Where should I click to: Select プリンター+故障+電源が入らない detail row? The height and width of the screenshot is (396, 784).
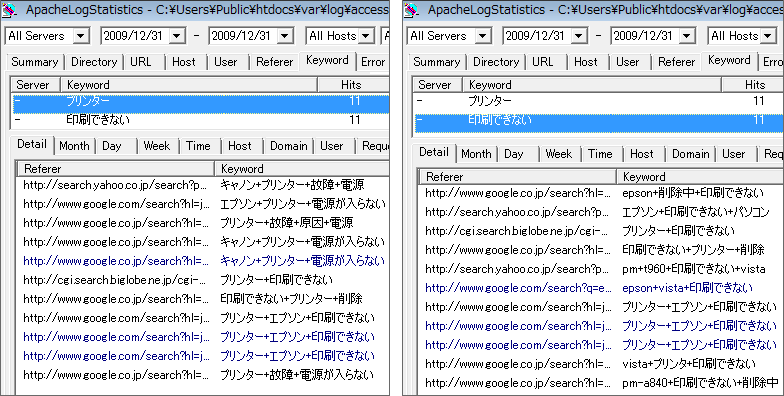coord(203,375)
